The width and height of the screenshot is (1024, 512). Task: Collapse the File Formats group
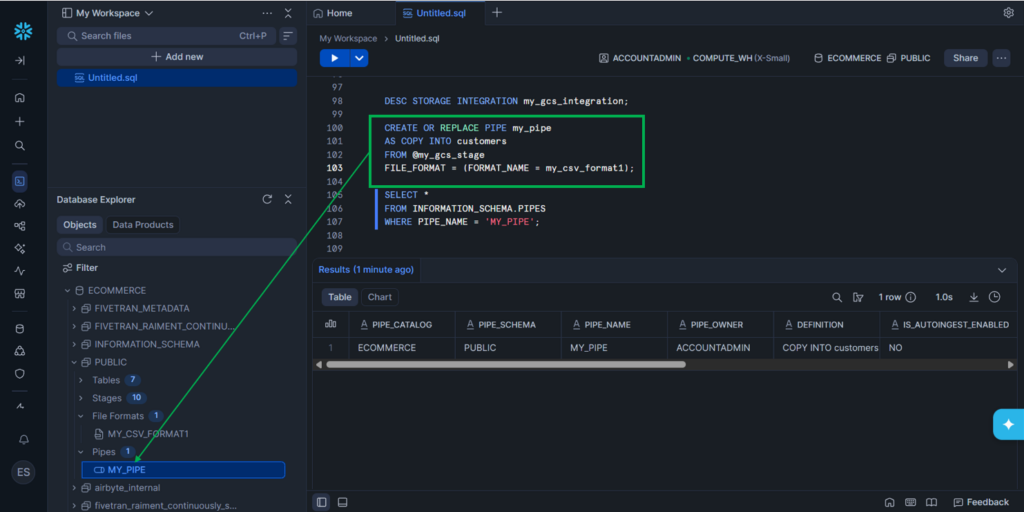(x=81, y=416)
